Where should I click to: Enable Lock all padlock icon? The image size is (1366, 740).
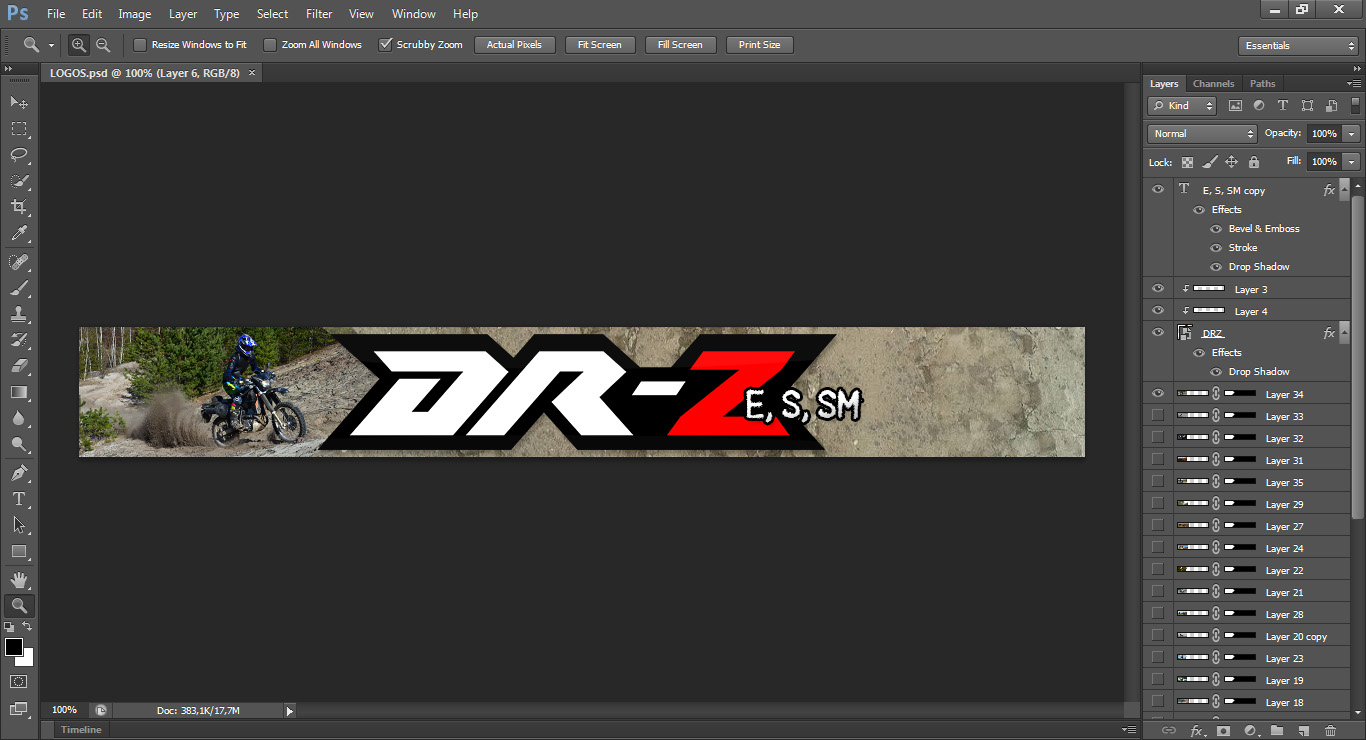pos(1254,162)
